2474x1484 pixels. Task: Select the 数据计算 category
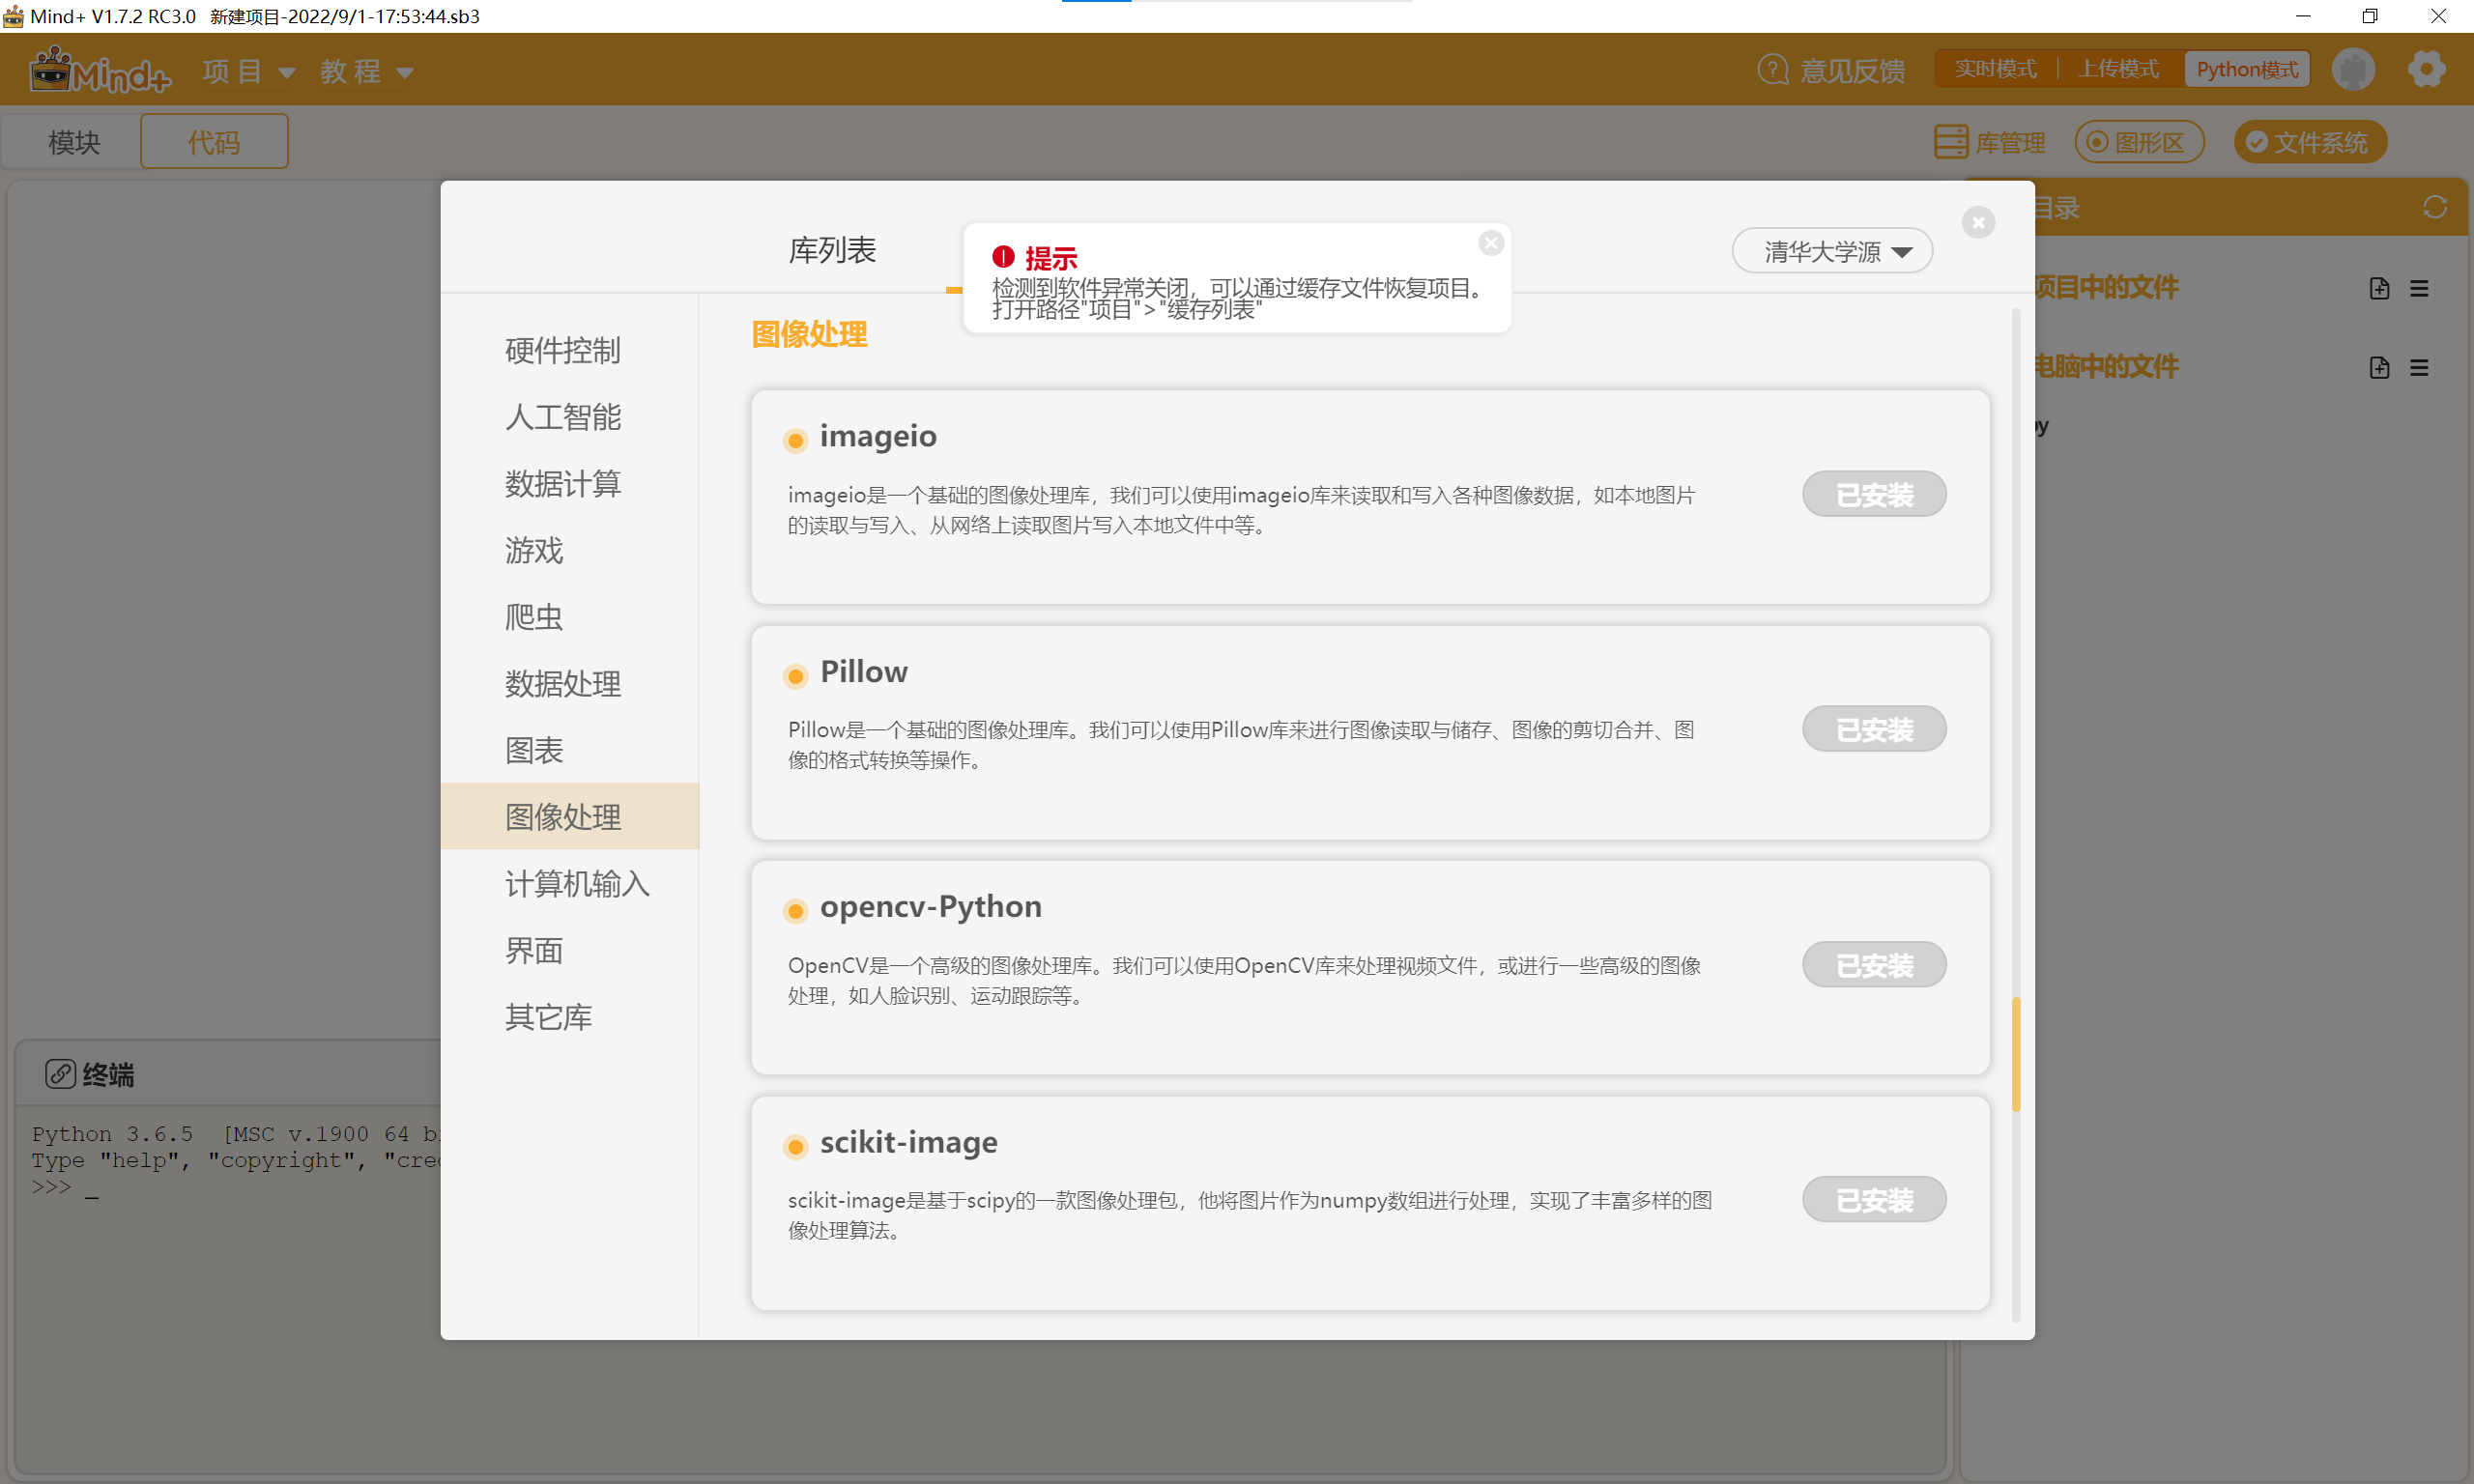coord(563,483)
